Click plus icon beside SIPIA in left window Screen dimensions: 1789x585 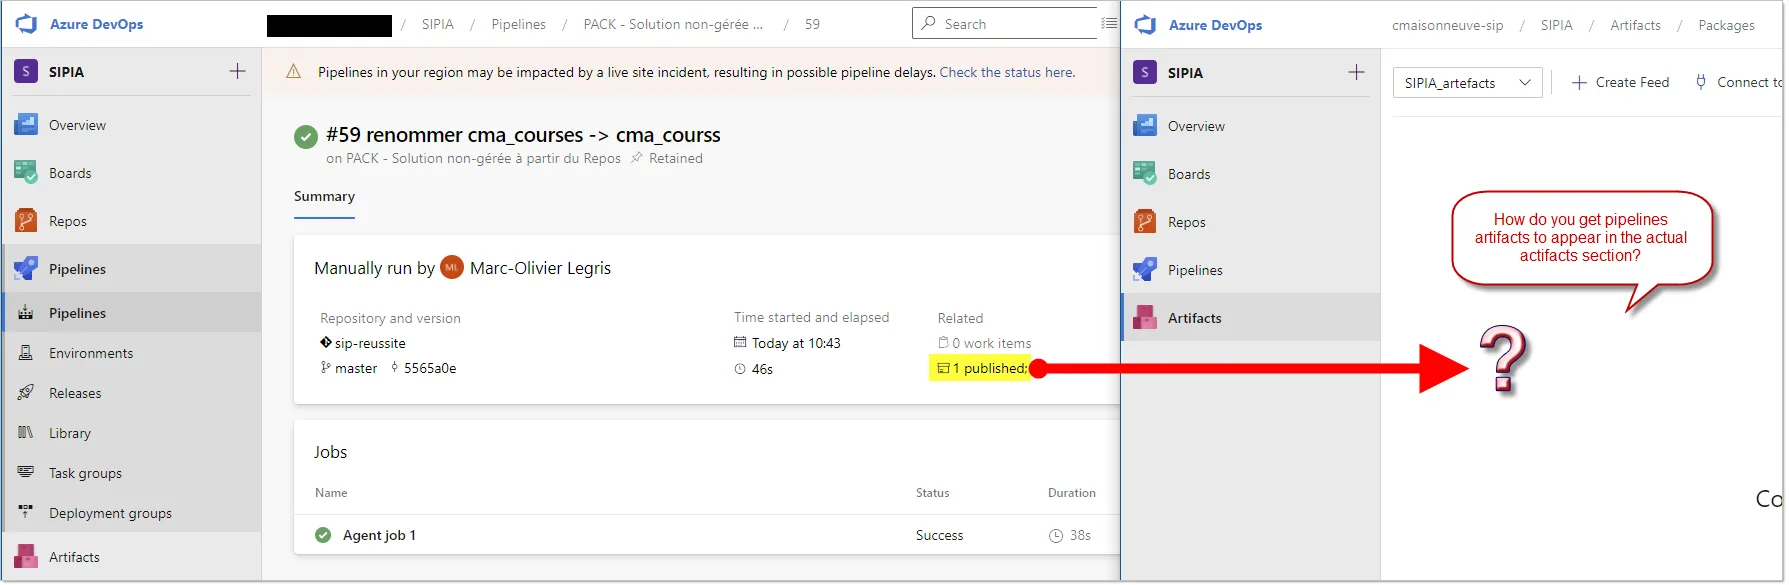tap(237, 71)
